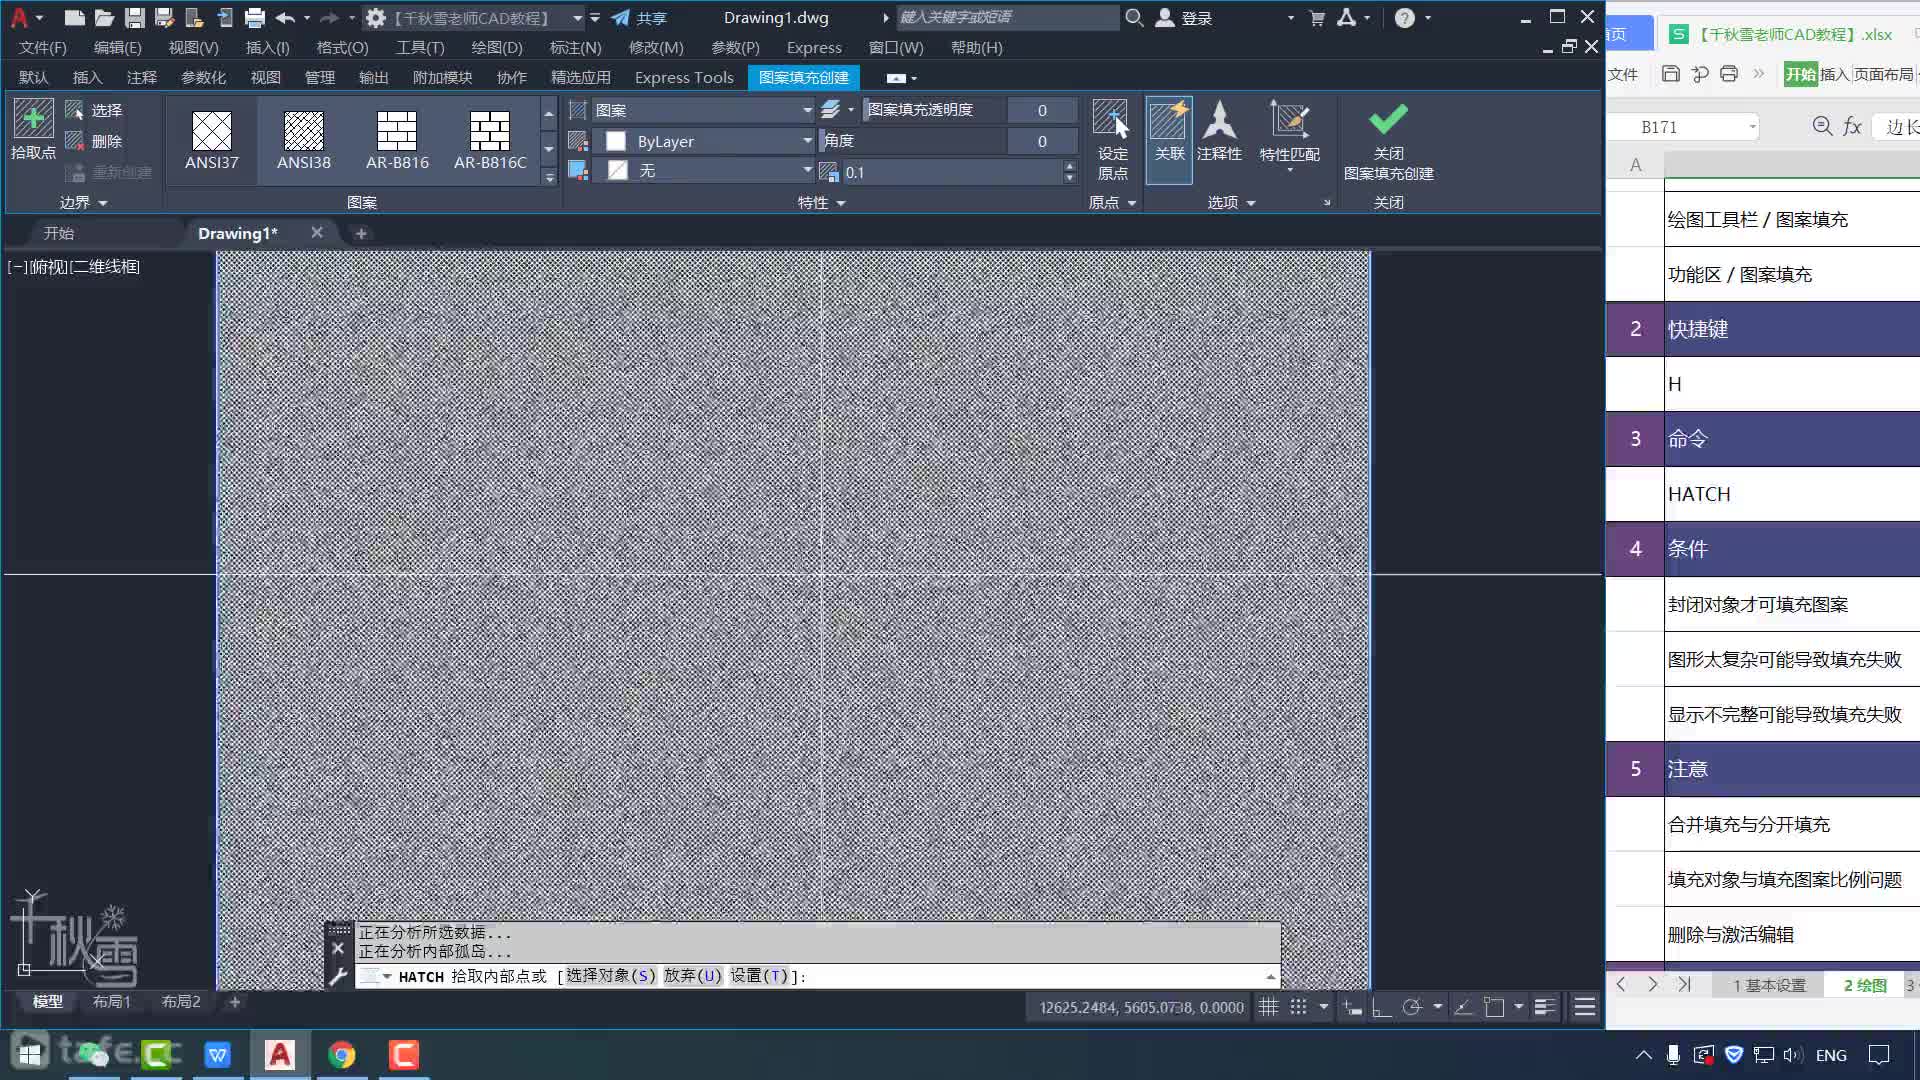Click the 放弃(U) command option
The width and height of the screenshot is (1920, 1080).
click(x=692, y=976)
